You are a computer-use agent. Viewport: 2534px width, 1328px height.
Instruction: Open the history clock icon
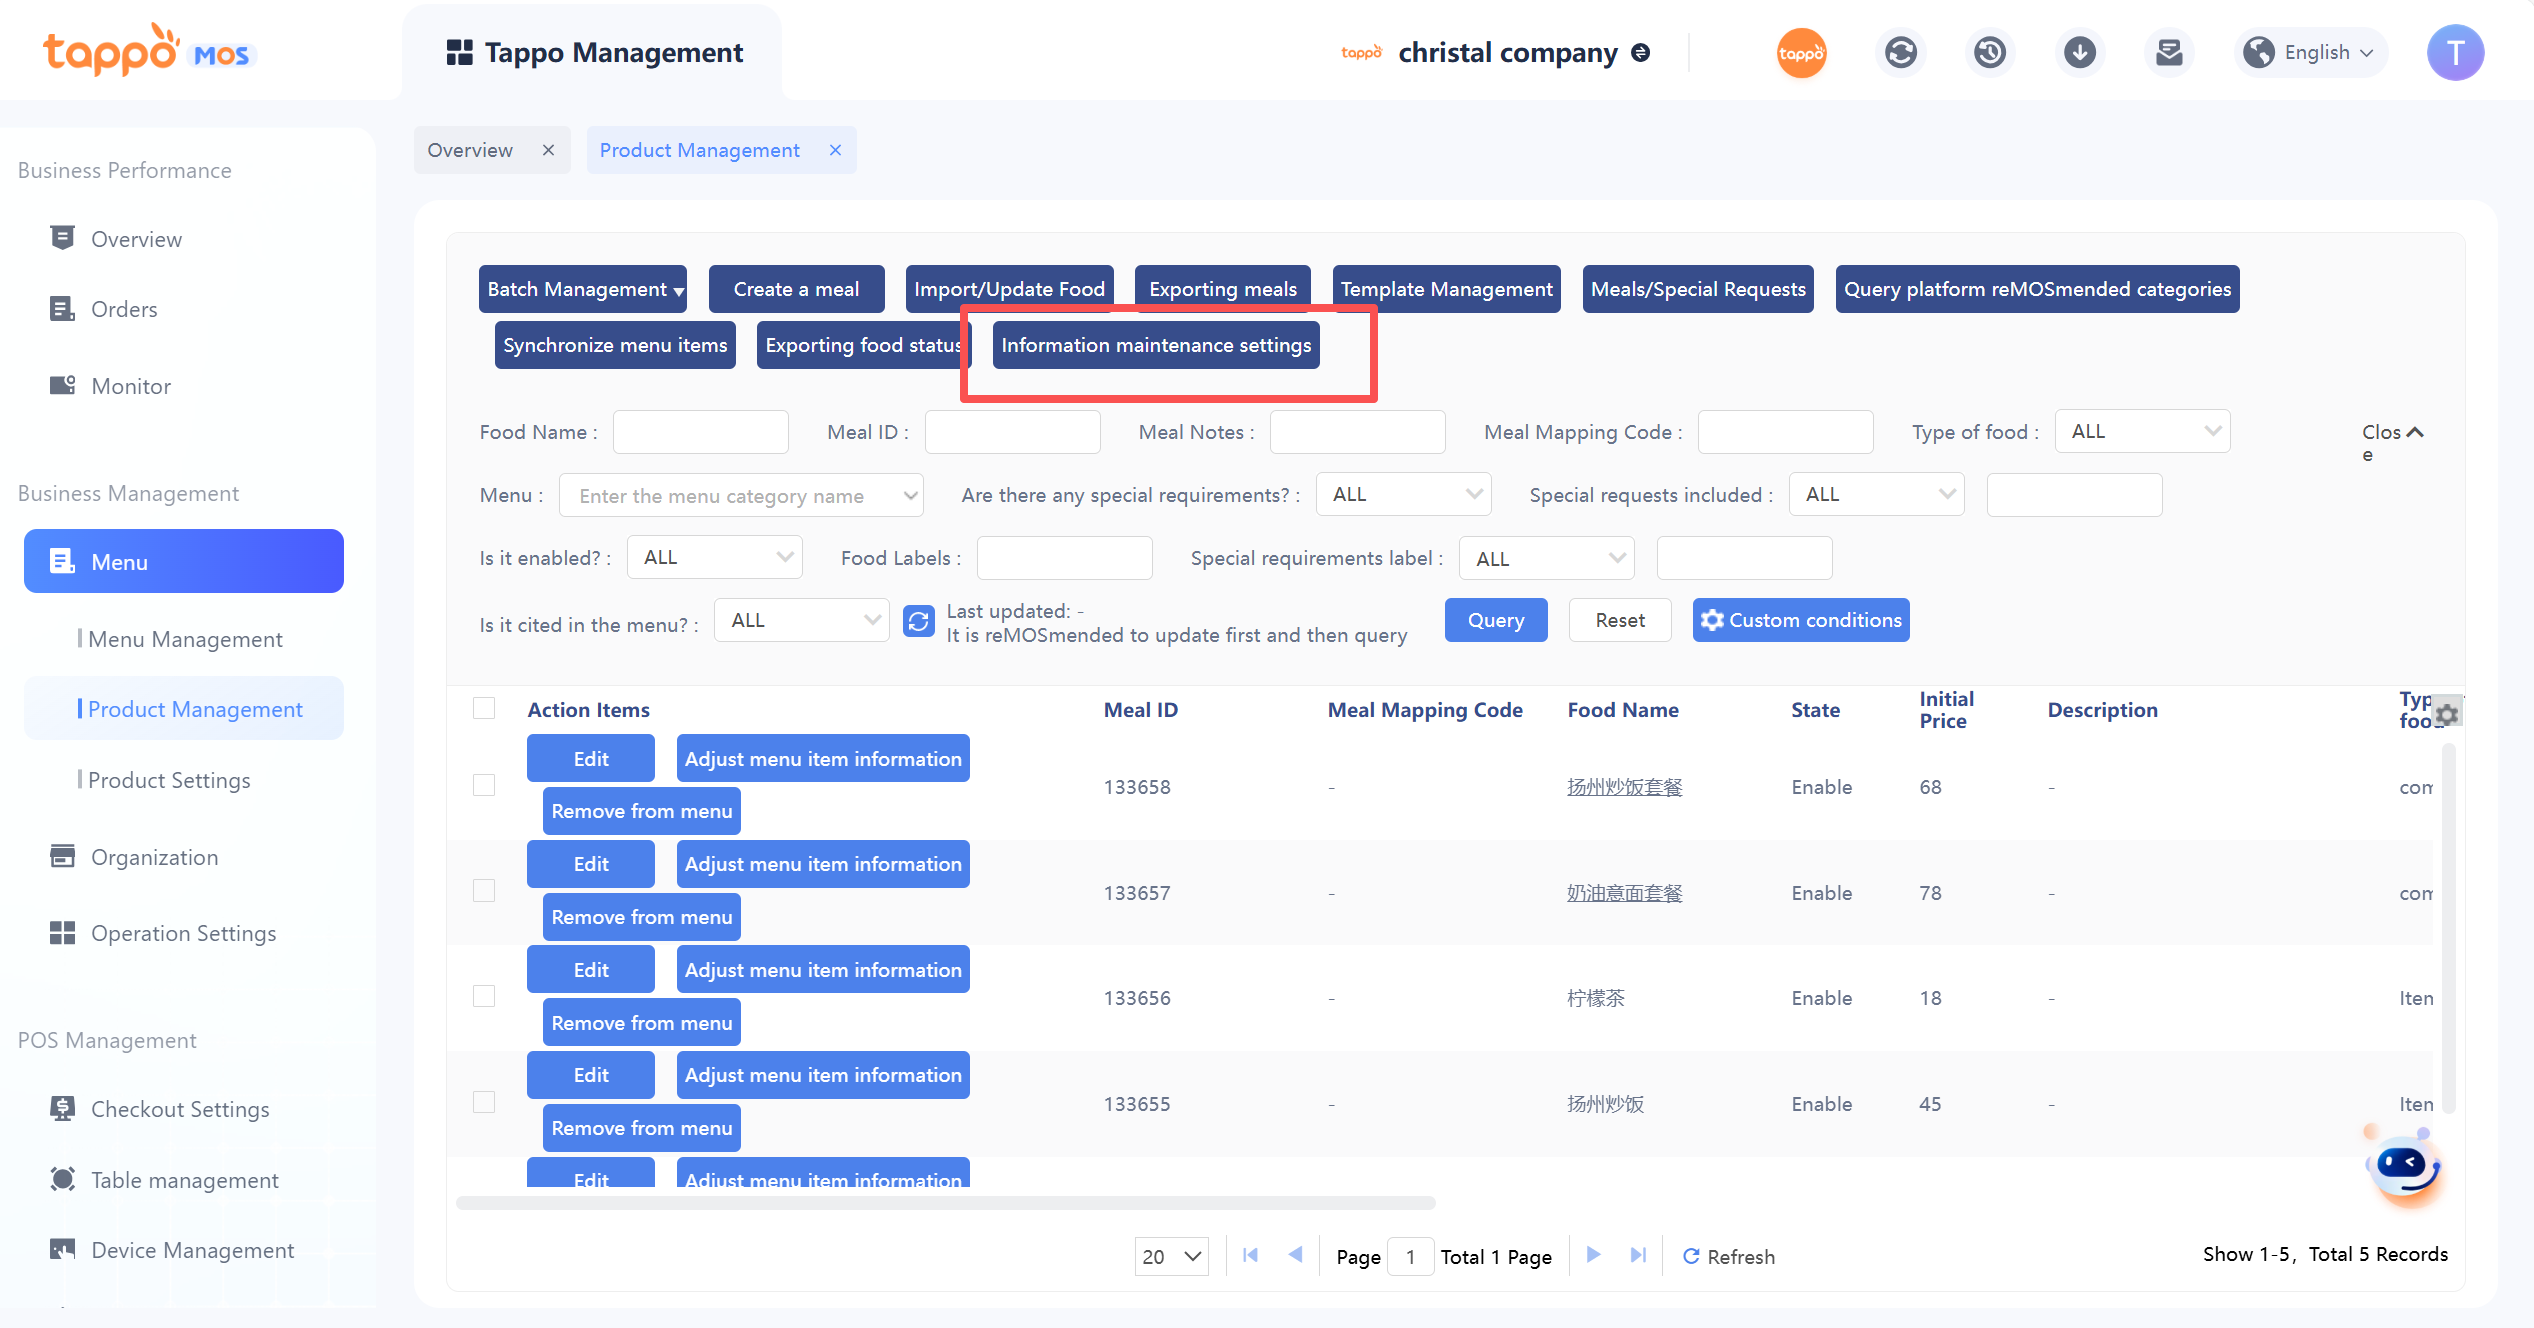click(1989, 53)
